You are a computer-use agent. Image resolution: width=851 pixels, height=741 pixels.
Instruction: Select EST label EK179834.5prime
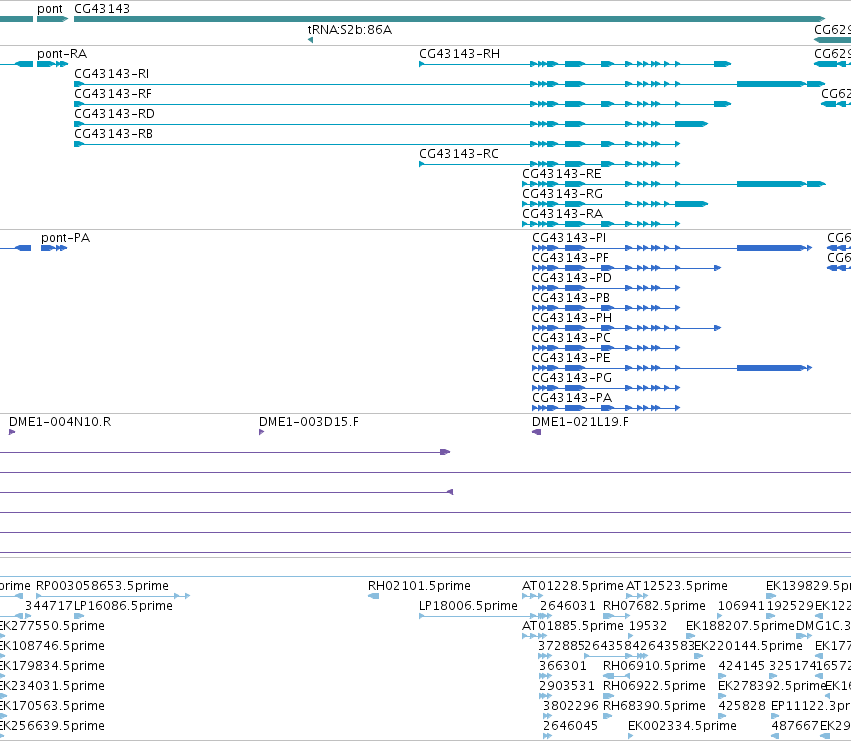click(x=52, y=667)
